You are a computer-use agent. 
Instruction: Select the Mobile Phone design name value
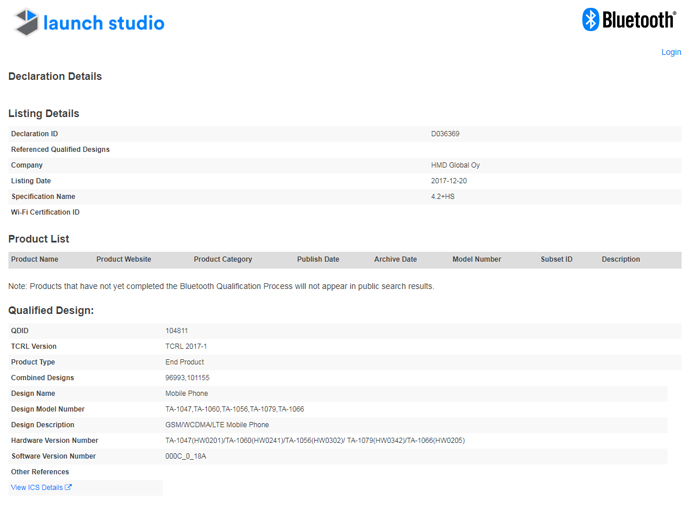[x=187, y=393]
